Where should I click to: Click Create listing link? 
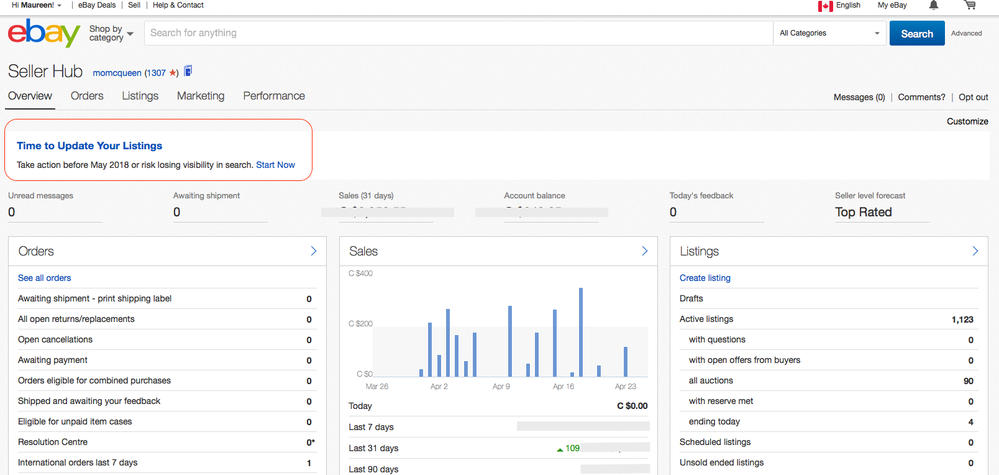click(x=705, y=278)
